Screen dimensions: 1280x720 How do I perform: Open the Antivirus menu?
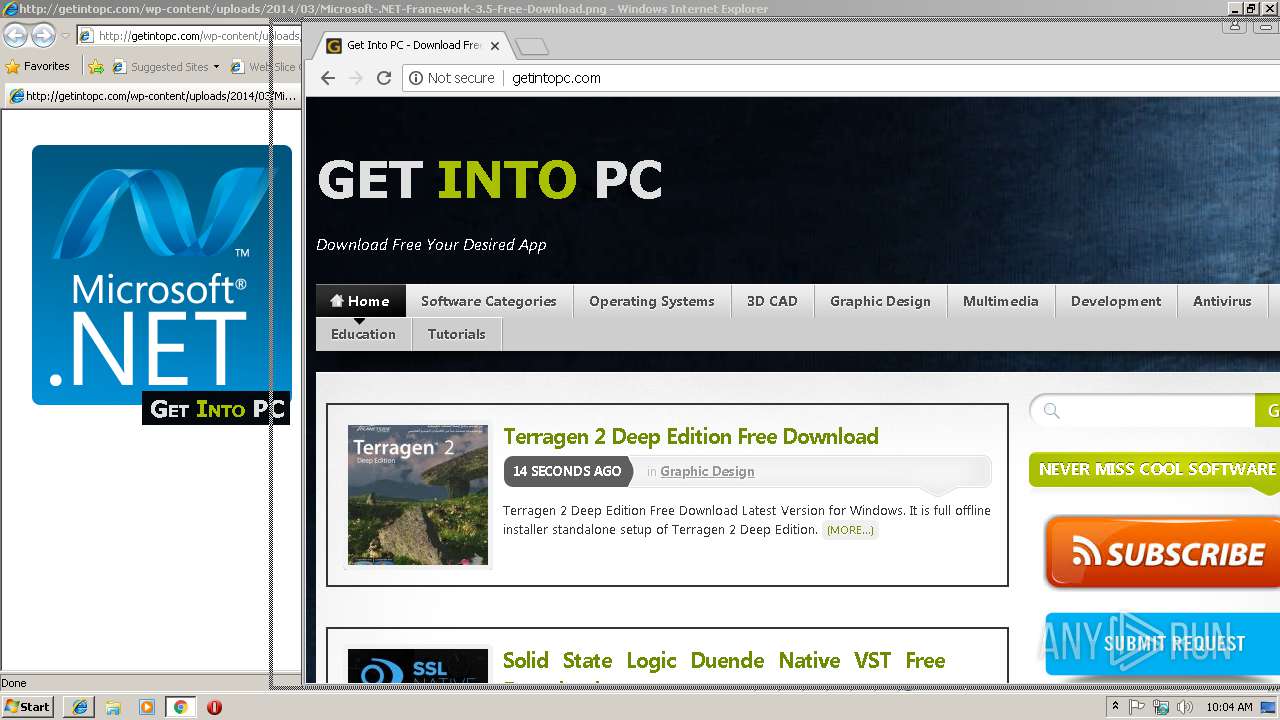point(1222,301)
